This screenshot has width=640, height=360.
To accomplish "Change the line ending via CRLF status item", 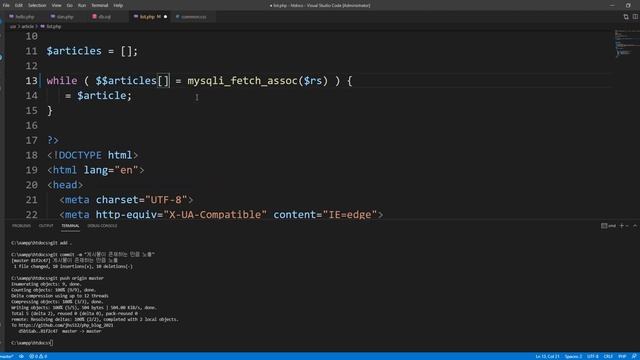I will click(x=608, y=356).
